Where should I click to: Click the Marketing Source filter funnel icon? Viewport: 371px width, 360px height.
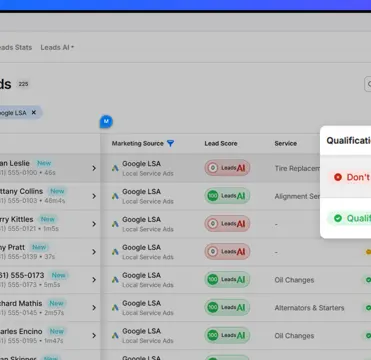[170, 143]
